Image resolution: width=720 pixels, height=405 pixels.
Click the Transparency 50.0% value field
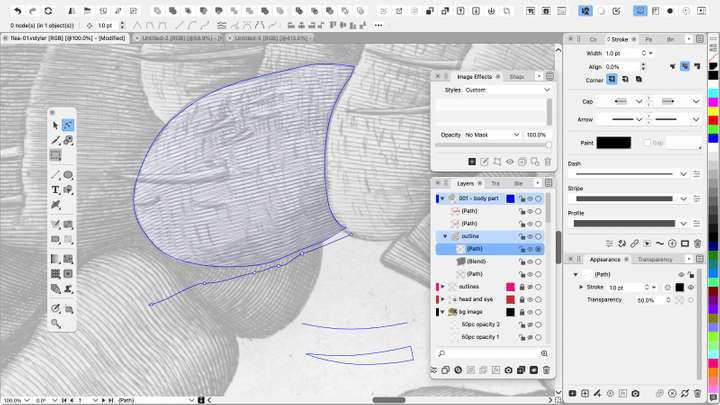point(649,300)
